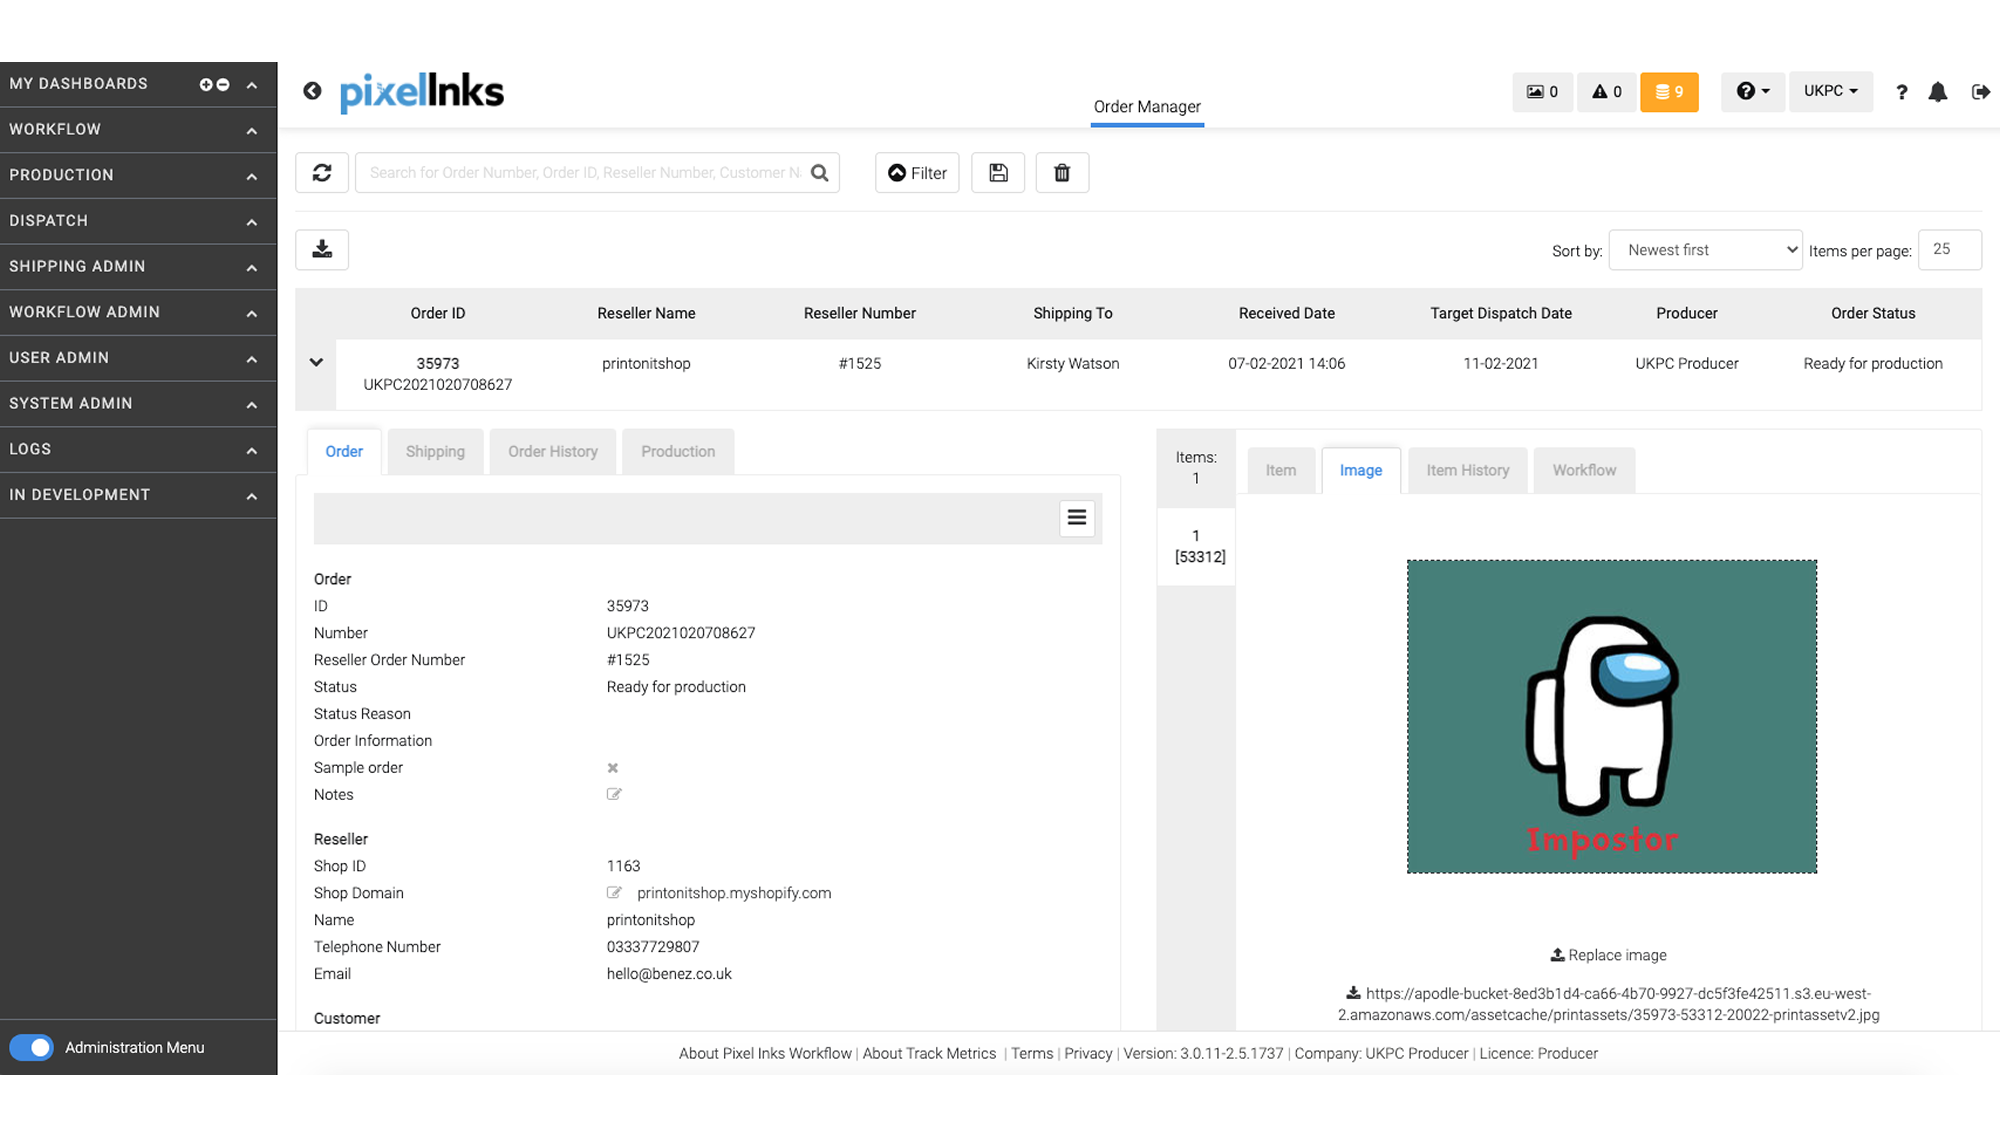Image resolution: width=2000 pixels, height=1137 pixels.
Task: Click the back arrow beside the pixelInks logo
Action: [312, 91]
